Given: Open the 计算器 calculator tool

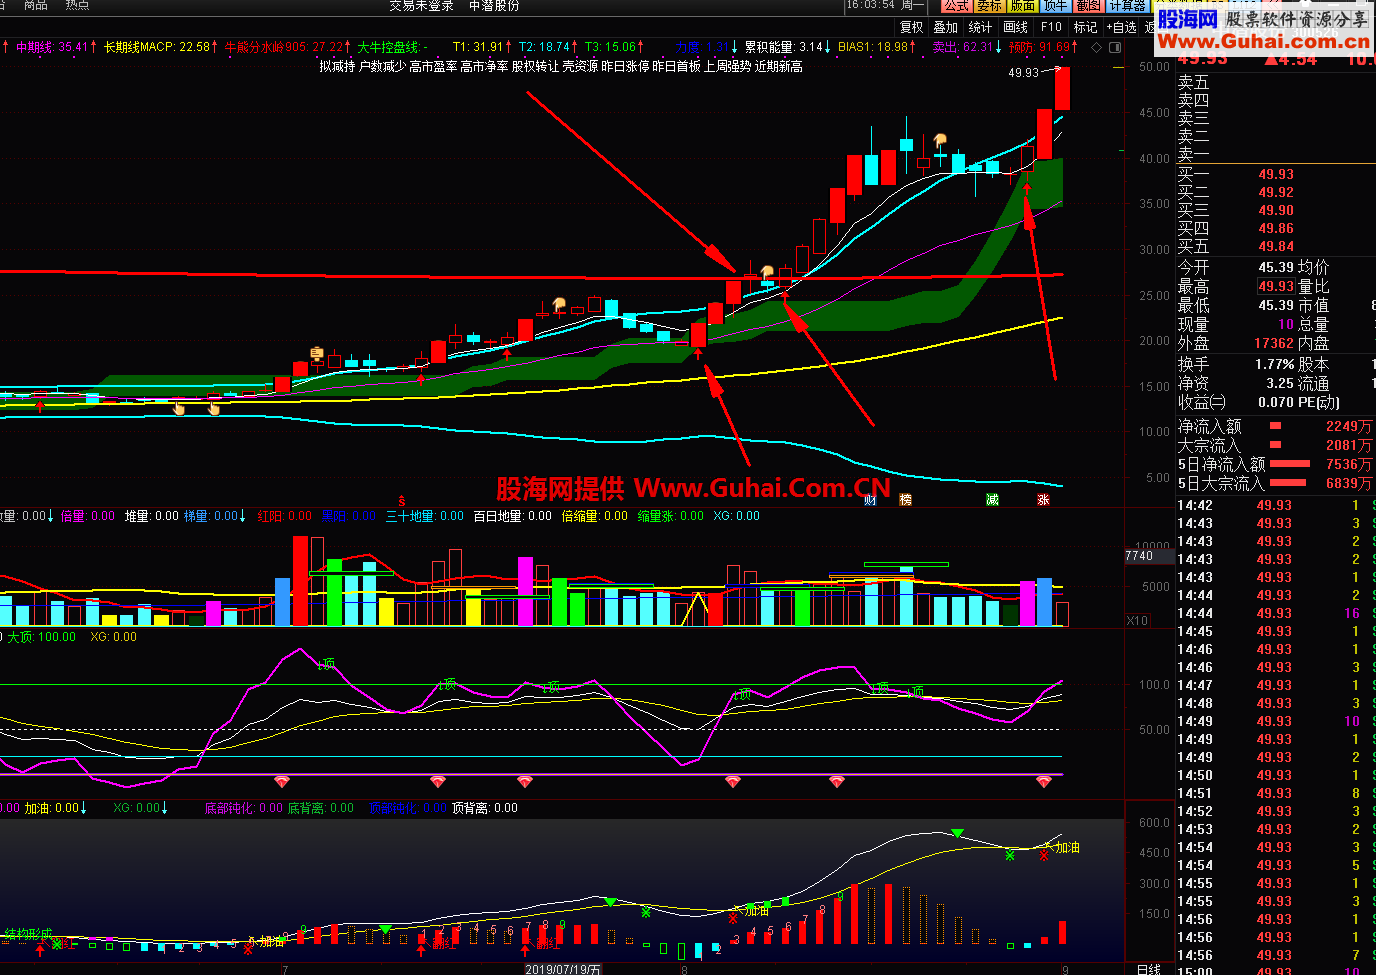Looking at the screenshot, I should tap(1127, 6).
